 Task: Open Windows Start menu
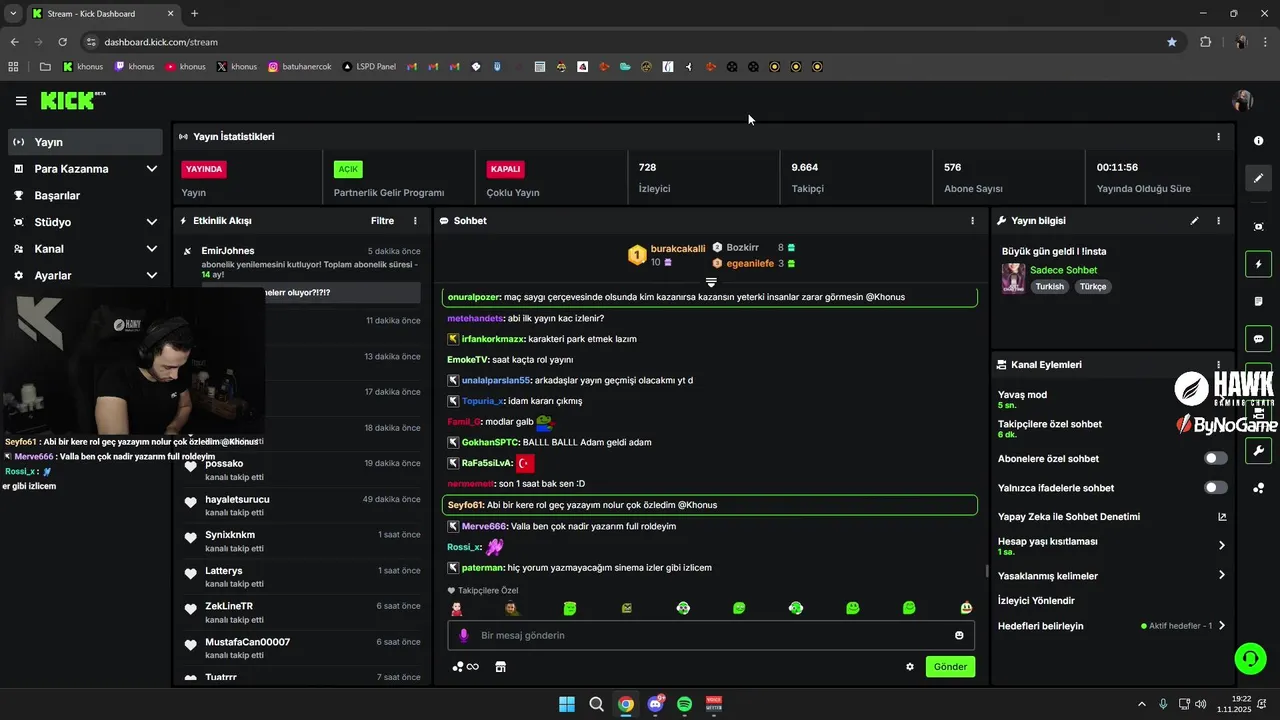tap(567, 704)
